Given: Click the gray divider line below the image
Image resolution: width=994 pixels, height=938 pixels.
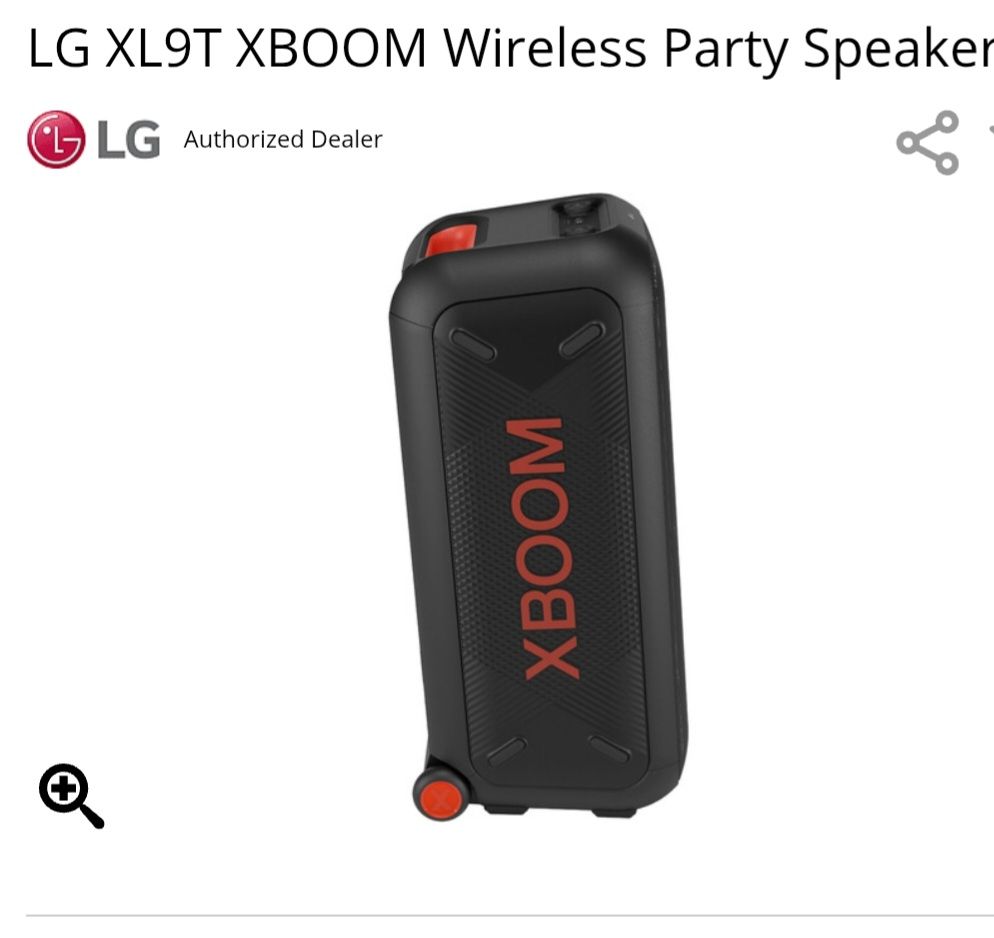Looking at the screenshot, I should coord(510,915).
